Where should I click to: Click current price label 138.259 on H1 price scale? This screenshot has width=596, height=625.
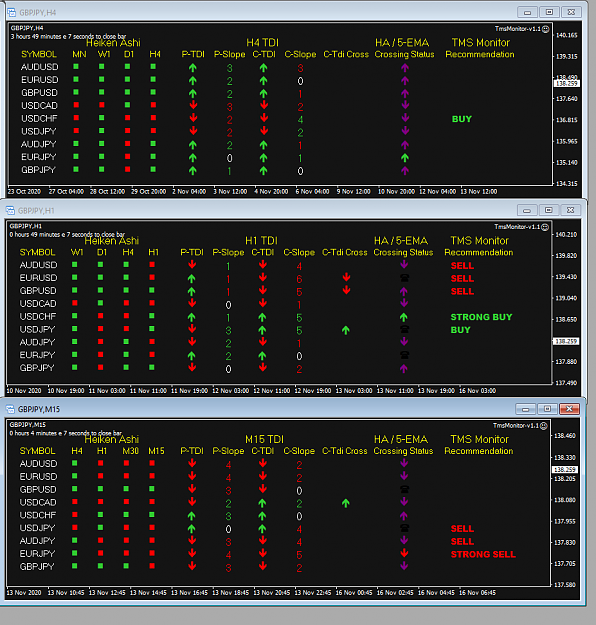coord(565,342)
